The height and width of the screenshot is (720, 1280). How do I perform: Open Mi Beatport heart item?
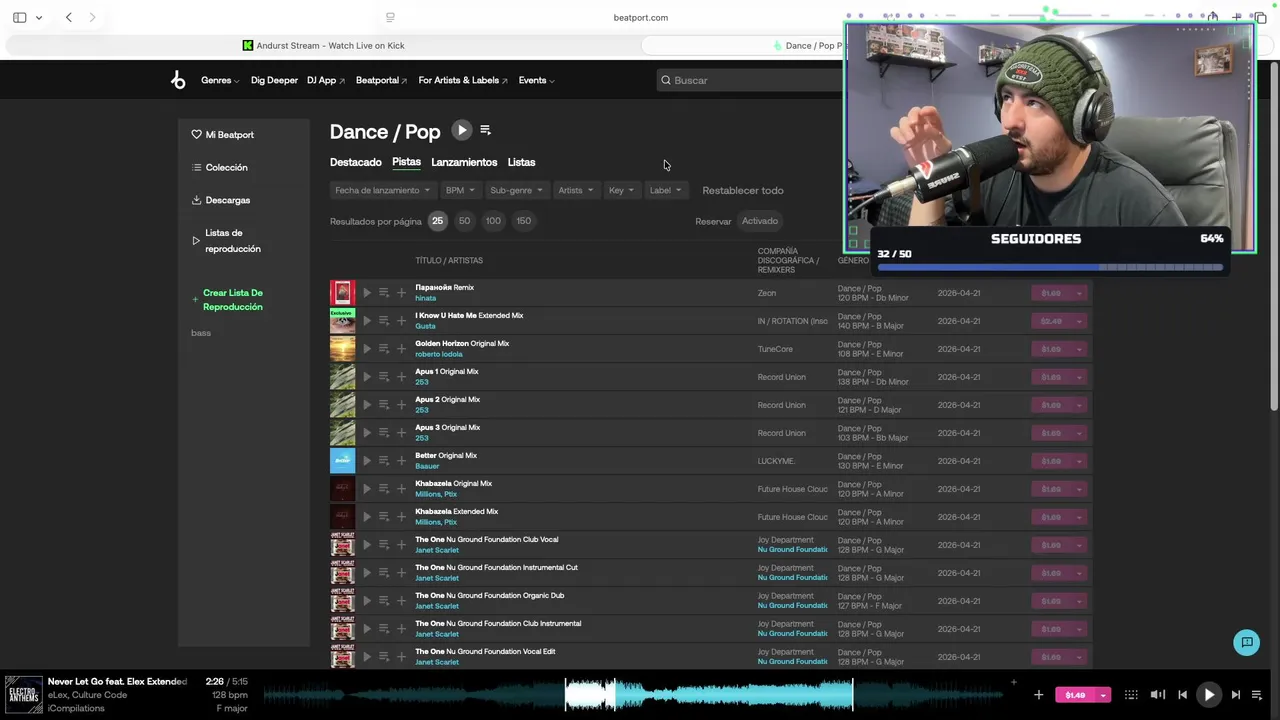(x=222, y=134)
